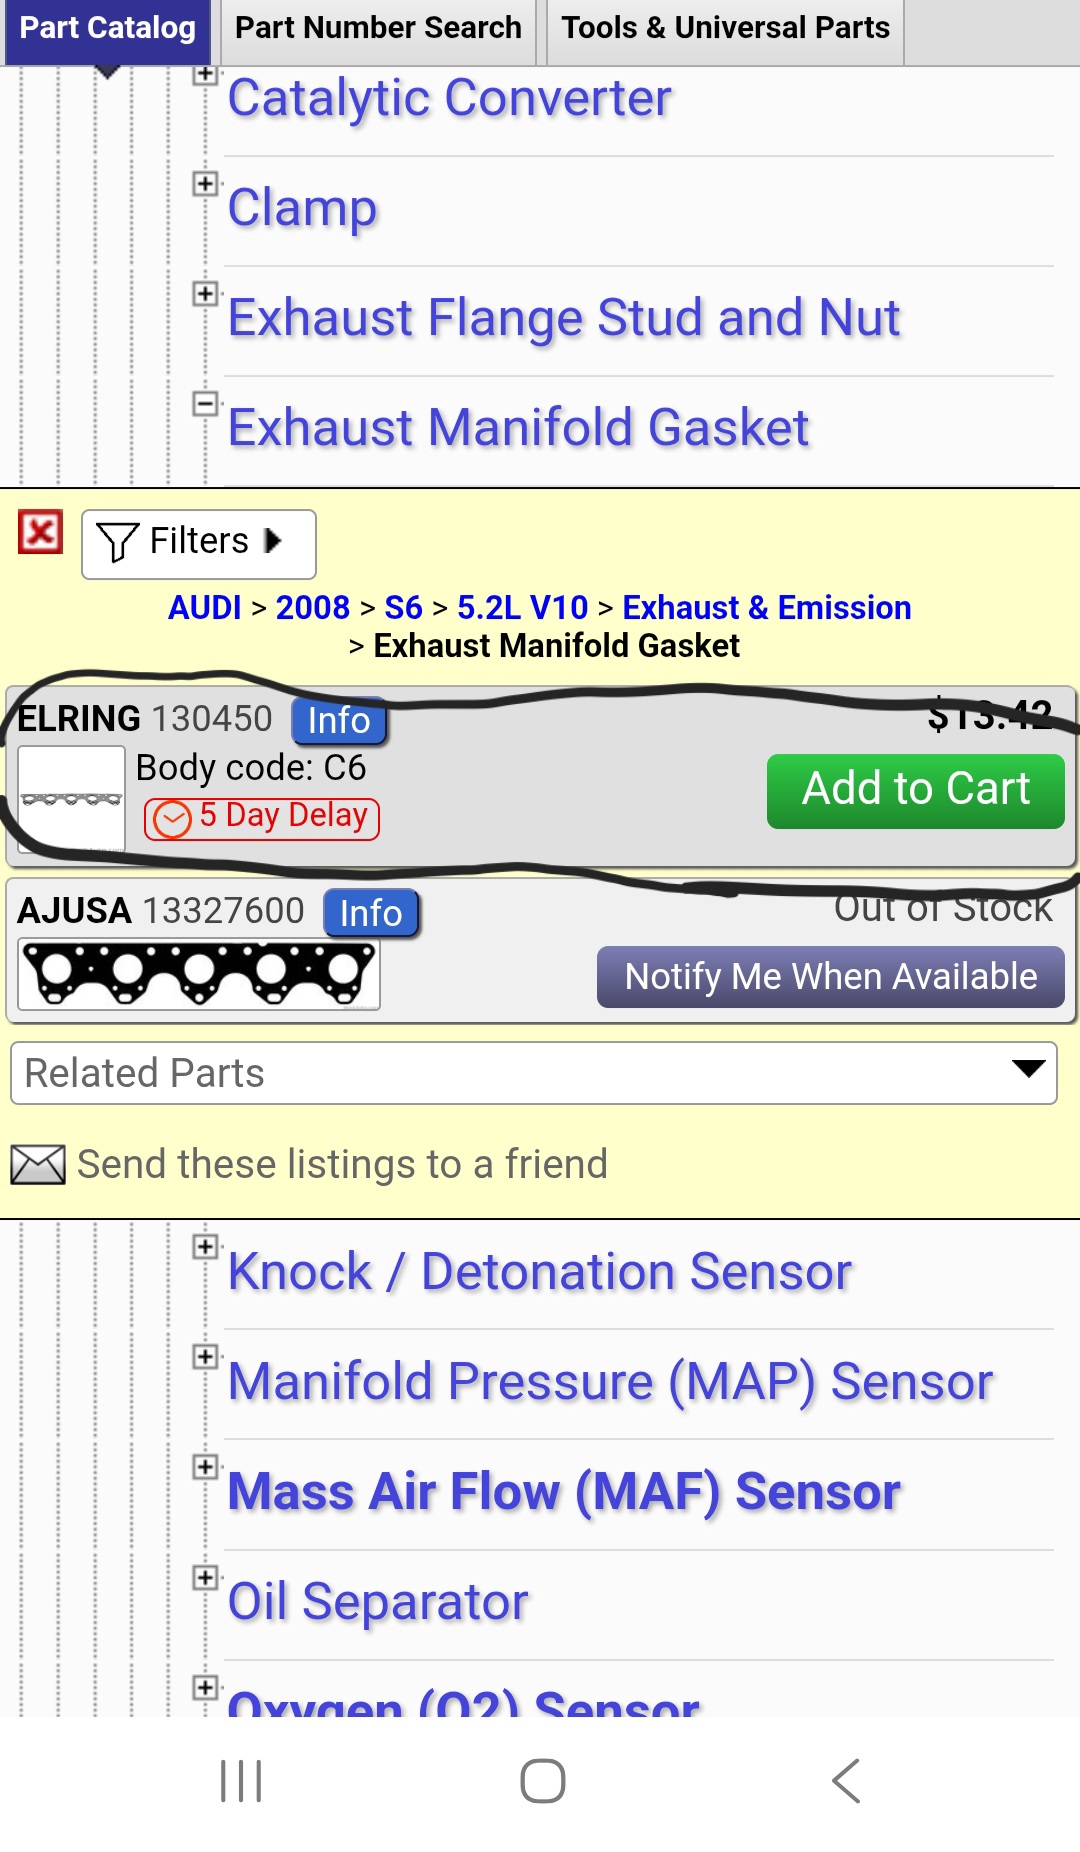Click the 5 Day Delay clock badge
The image size is (1080, 1852).
coord(262,818)
